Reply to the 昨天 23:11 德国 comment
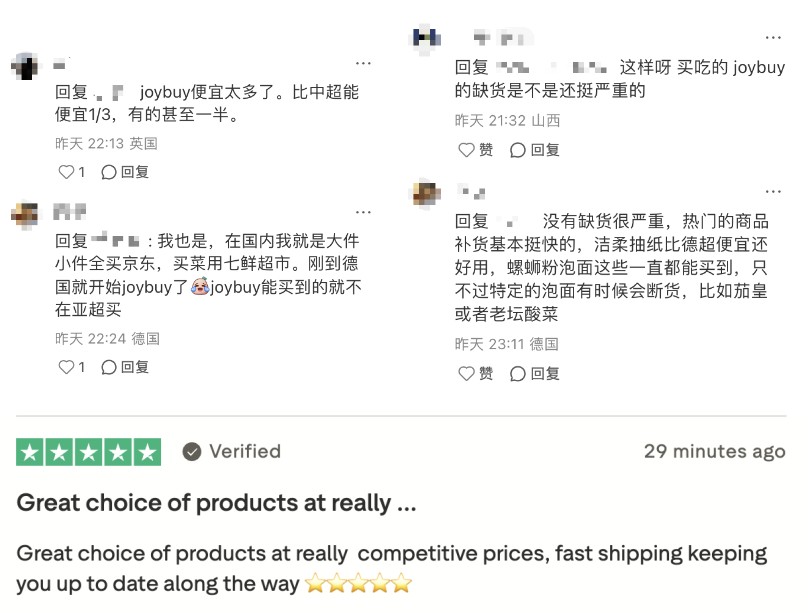The image size is (808, 613). [535, 373]
